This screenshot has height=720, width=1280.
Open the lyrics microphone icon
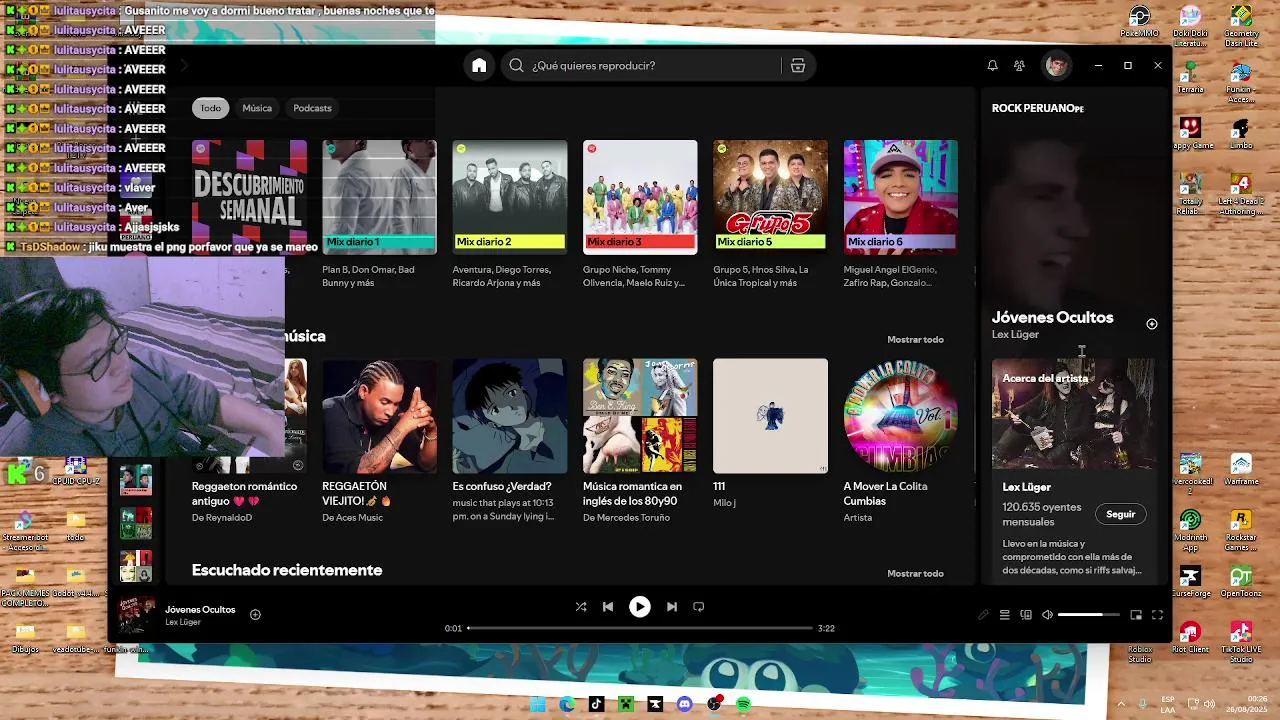coord(983,615)
